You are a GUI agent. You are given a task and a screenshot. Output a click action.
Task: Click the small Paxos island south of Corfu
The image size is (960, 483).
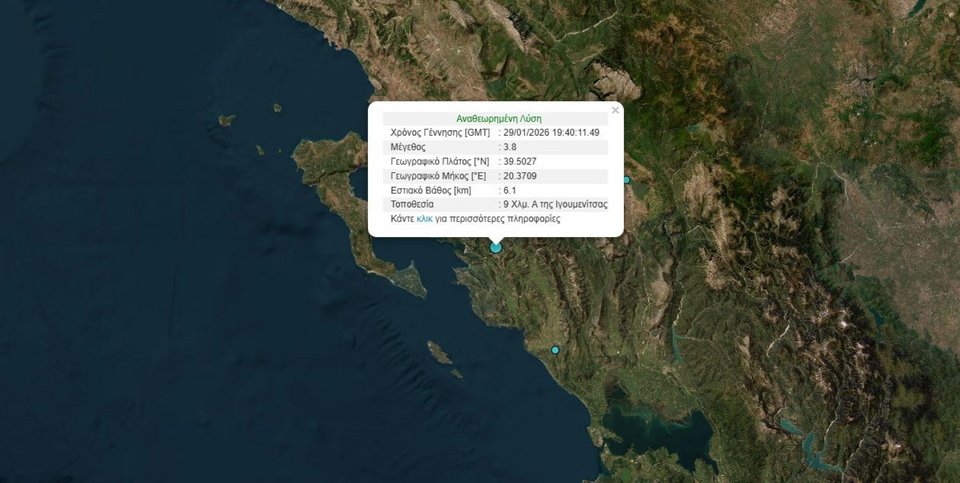438,352
